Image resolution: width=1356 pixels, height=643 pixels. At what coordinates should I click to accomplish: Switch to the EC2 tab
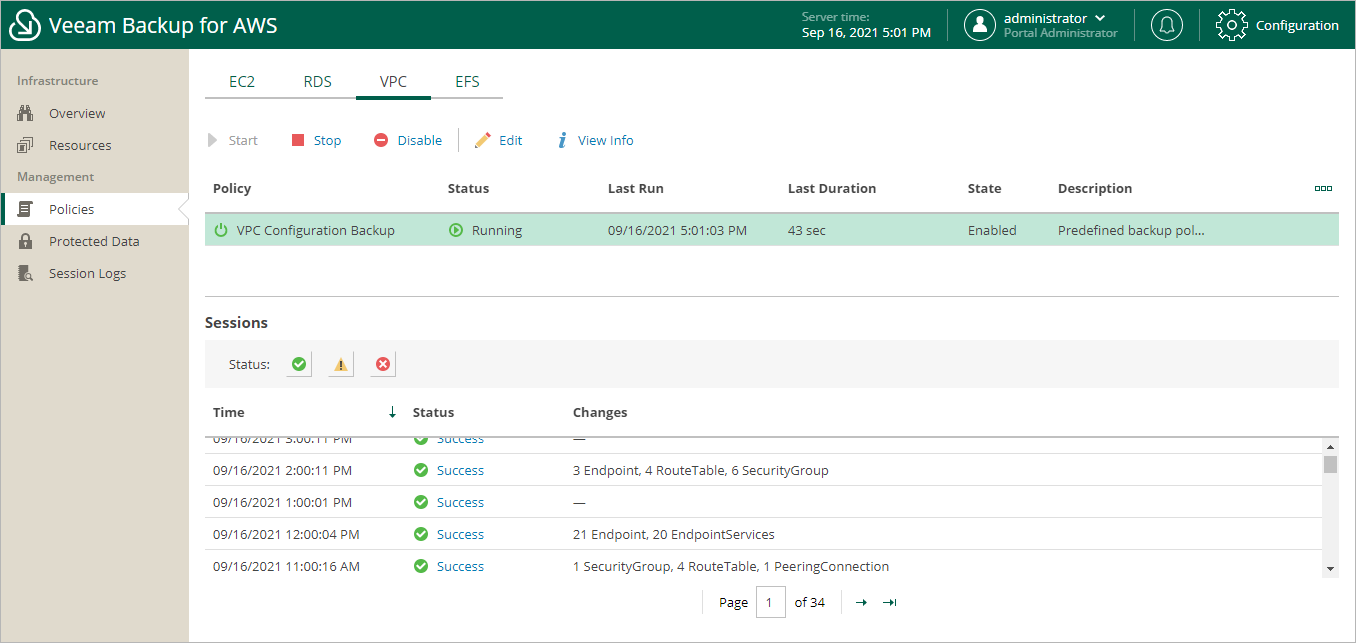[241, 81]
